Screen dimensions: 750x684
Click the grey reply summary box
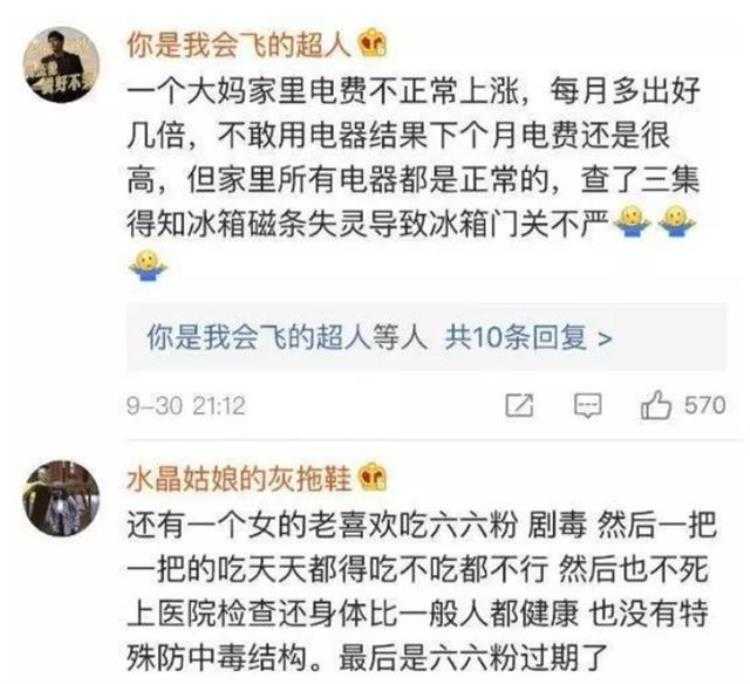(427, 337)
